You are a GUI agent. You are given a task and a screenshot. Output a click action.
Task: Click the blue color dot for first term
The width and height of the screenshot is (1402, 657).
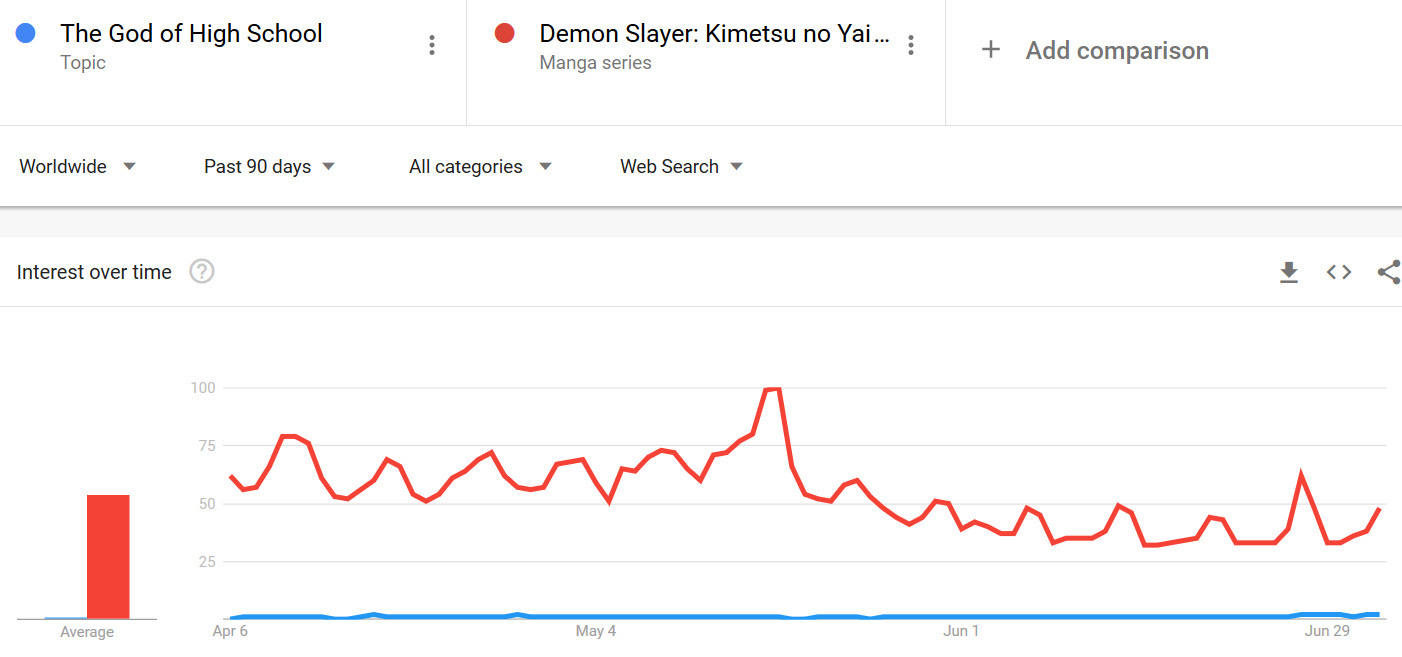26,33
